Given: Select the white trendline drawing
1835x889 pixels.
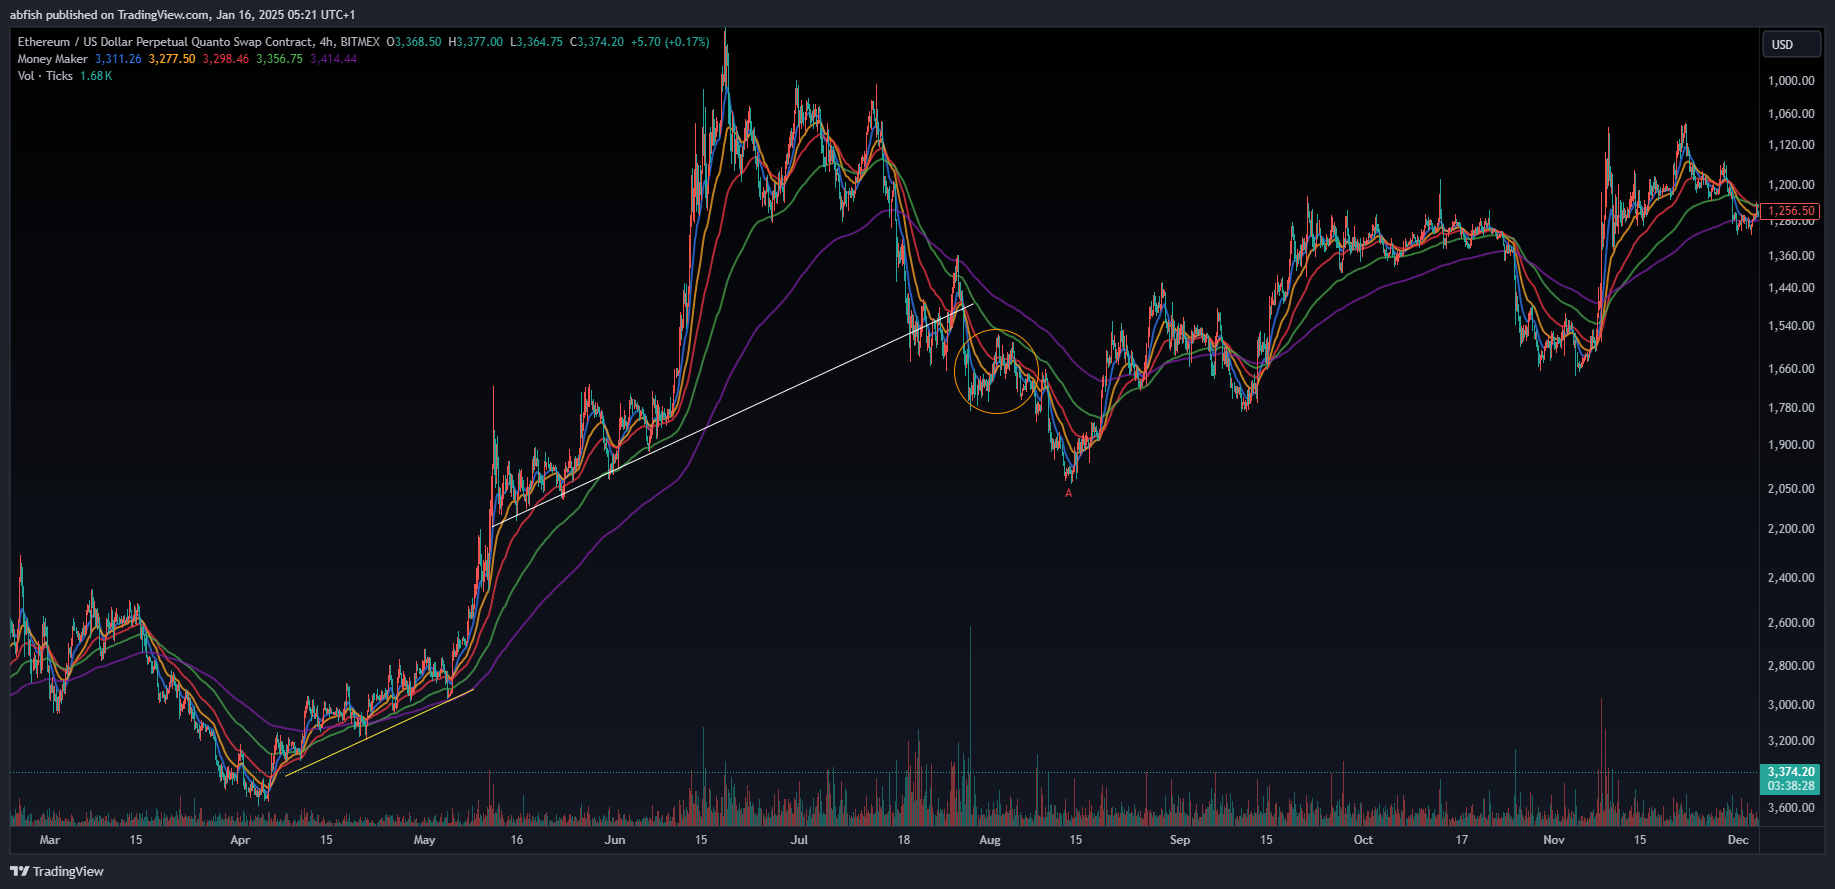Looking at the screenshot, I should 733,415.
